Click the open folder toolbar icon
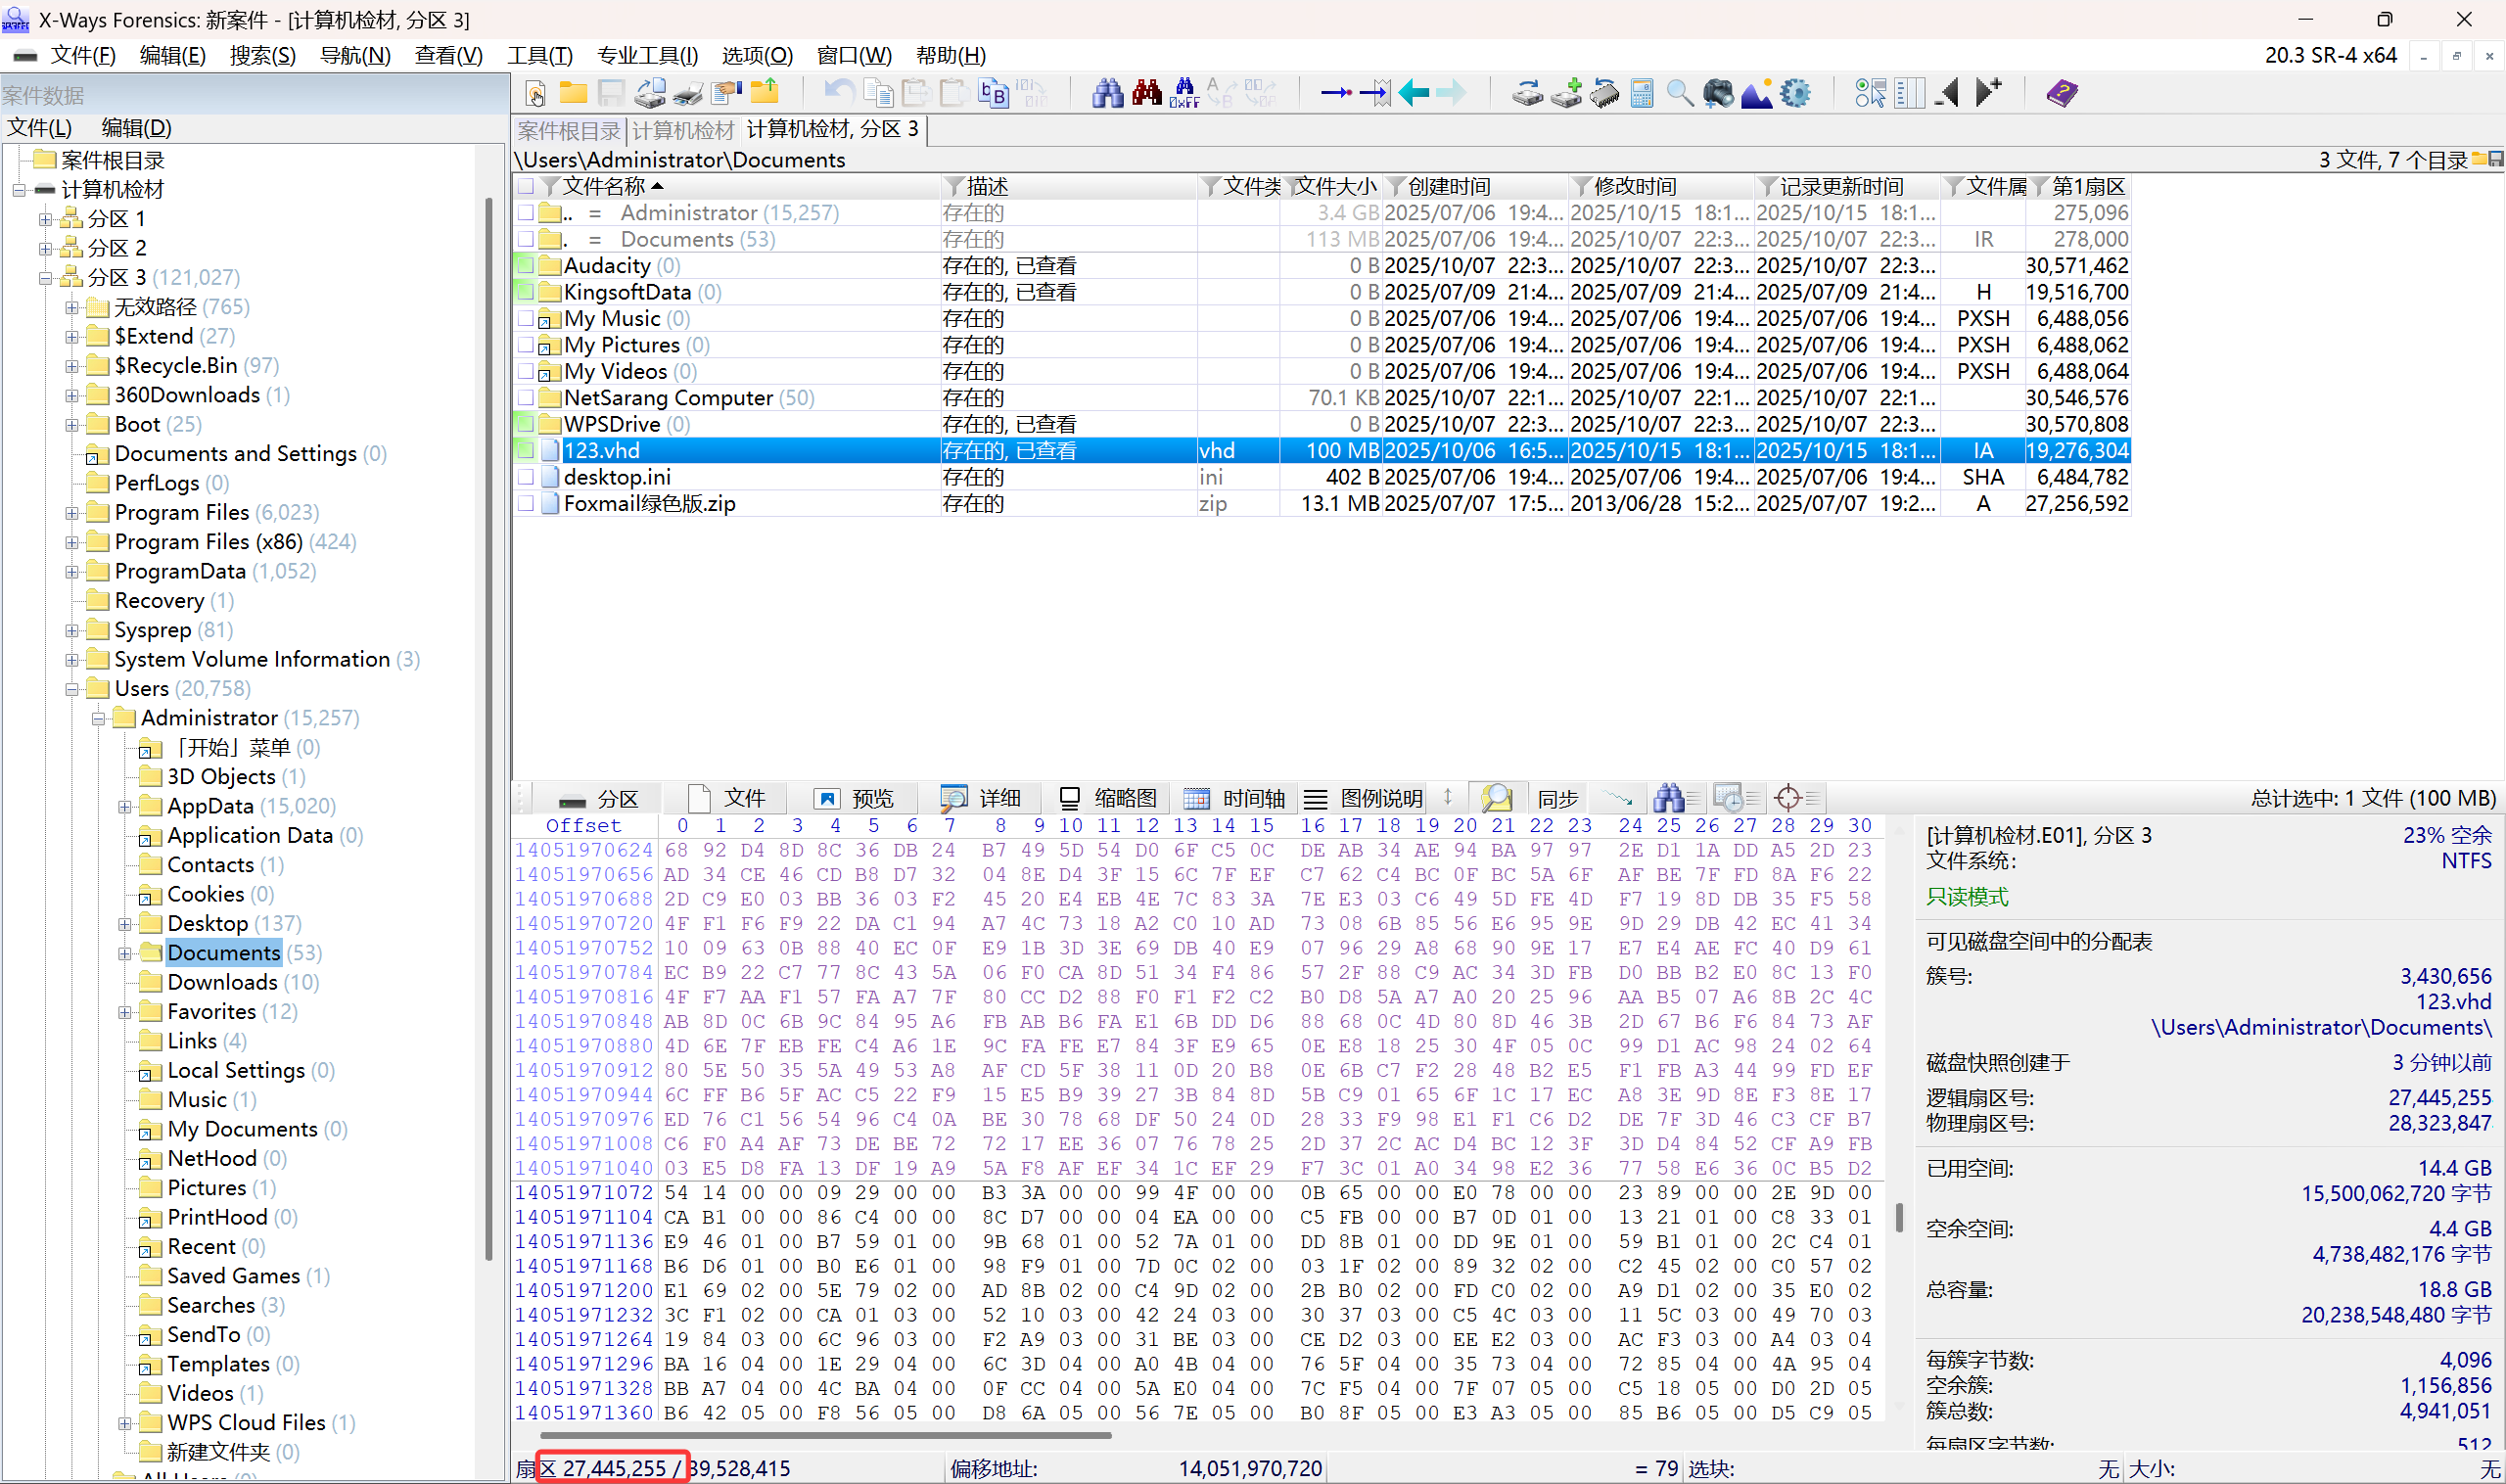The width and height of the screenshot is (2506, 1484). pyautogui.click(x=573, y=93)
